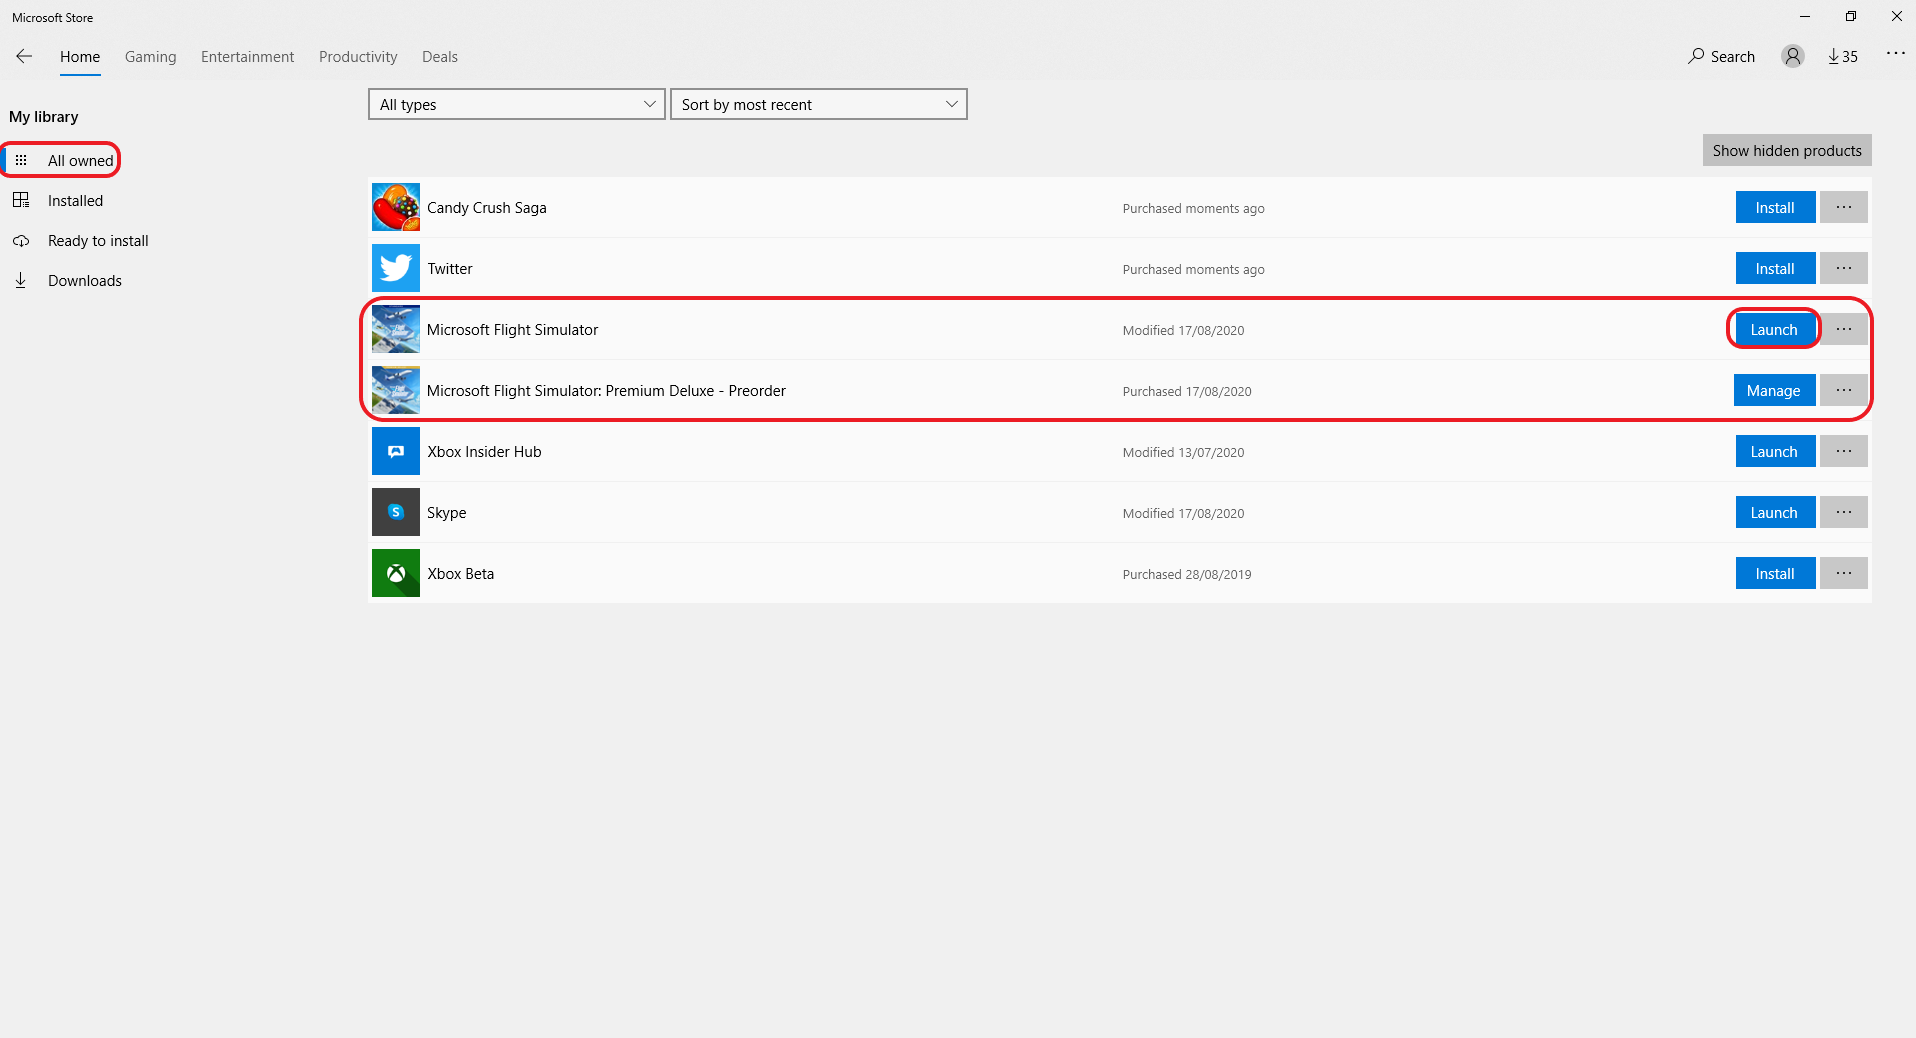
Task: Launch the Skype app
Action: (x=1774, y=513)
